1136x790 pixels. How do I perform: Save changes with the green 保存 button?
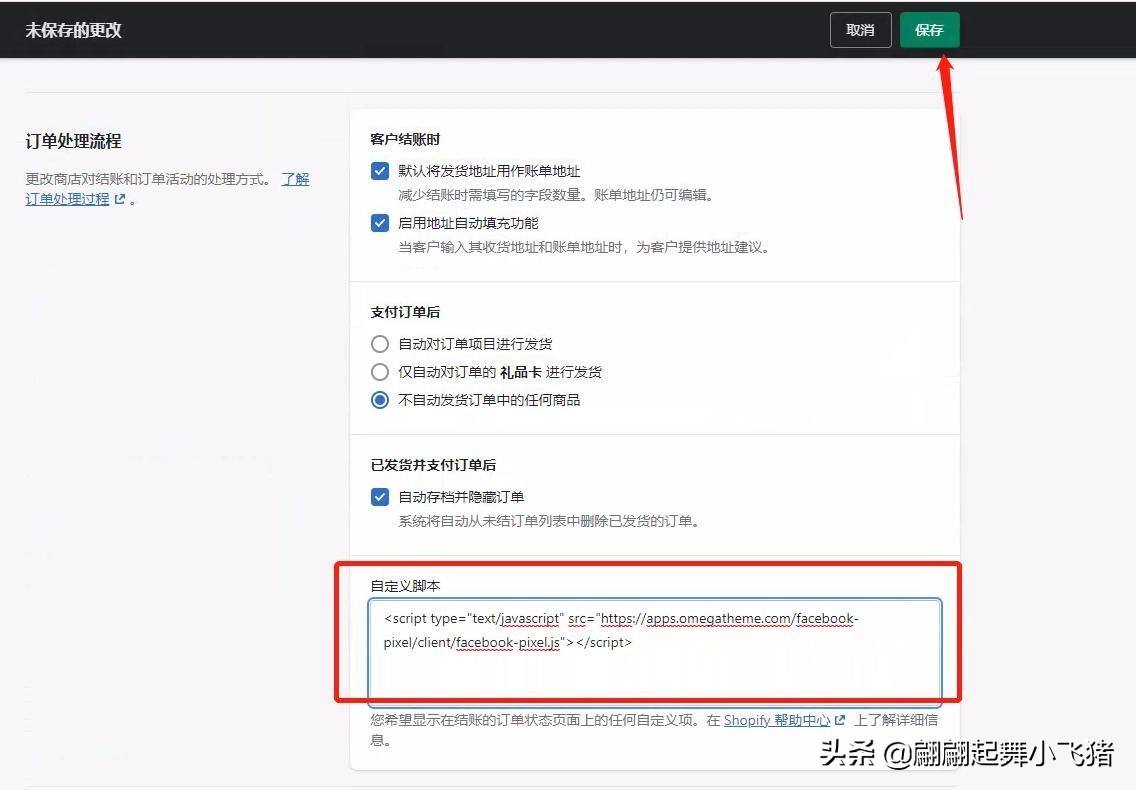click(929, 30)
